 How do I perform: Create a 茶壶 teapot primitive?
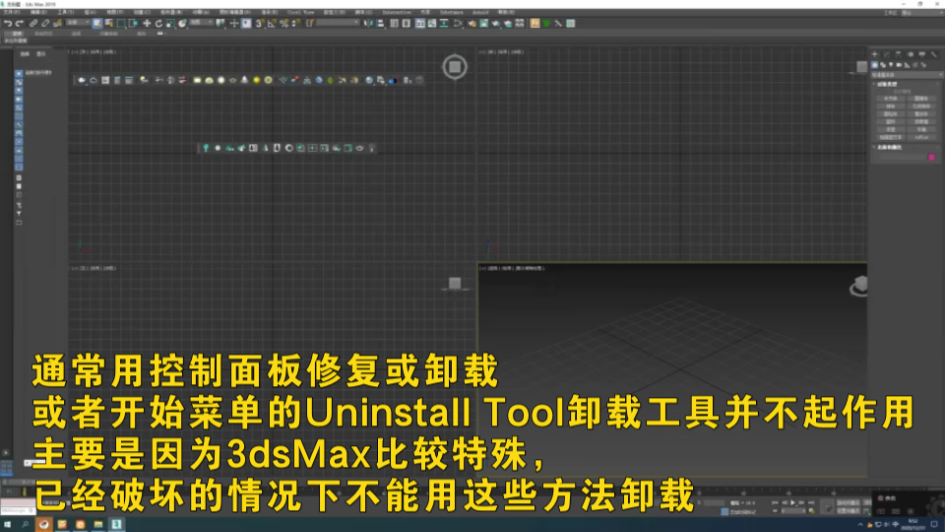pyautogui.click(x=891, y=130)
